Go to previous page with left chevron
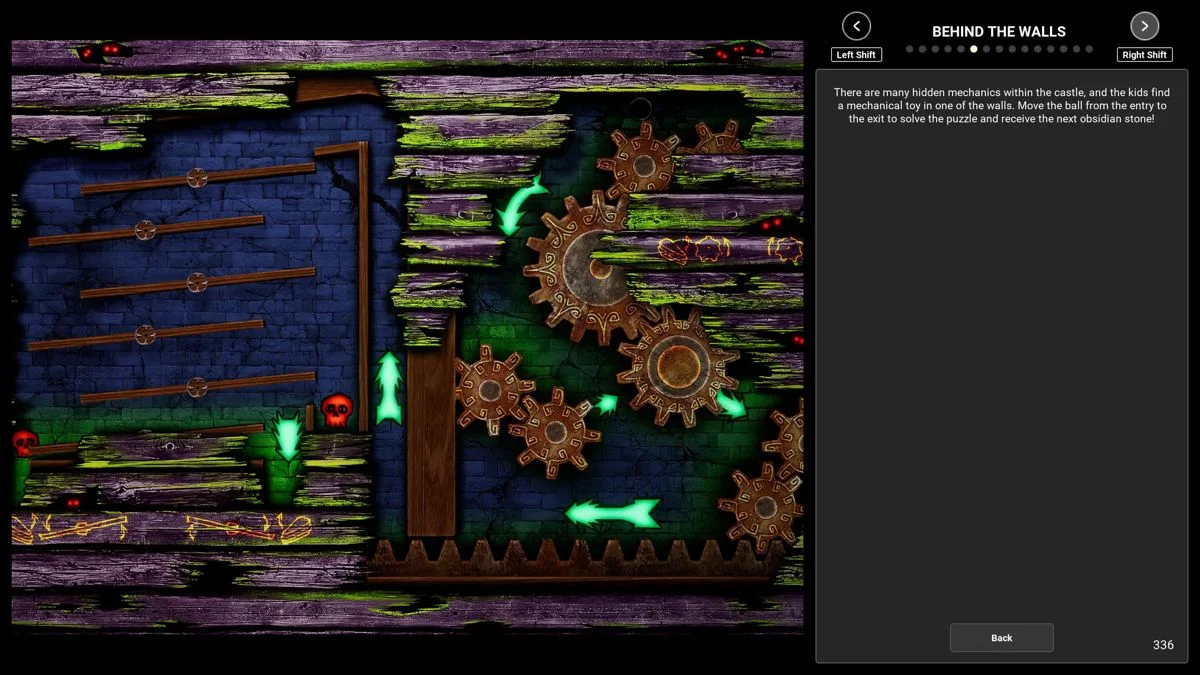The width and height of the screenshot is (1200, 675). point(856,26)
